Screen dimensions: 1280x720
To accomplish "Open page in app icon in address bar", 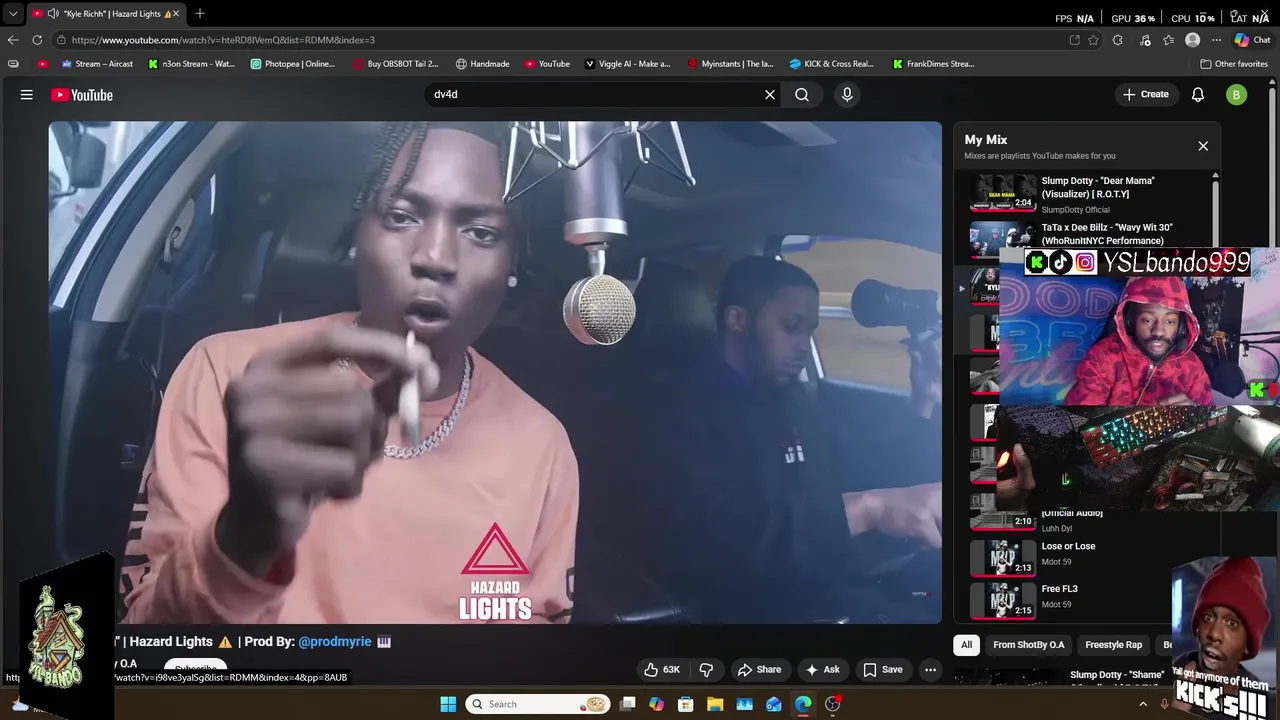I will tap(1074, 40).
